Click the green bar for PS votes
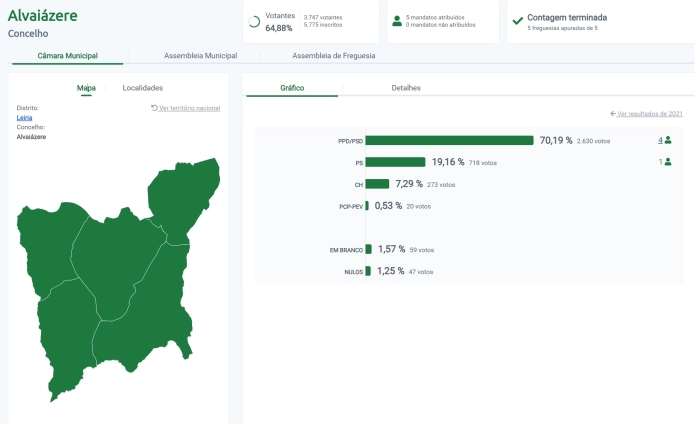The width and height of the screenshot is (700, 424). tap(395, 162)
